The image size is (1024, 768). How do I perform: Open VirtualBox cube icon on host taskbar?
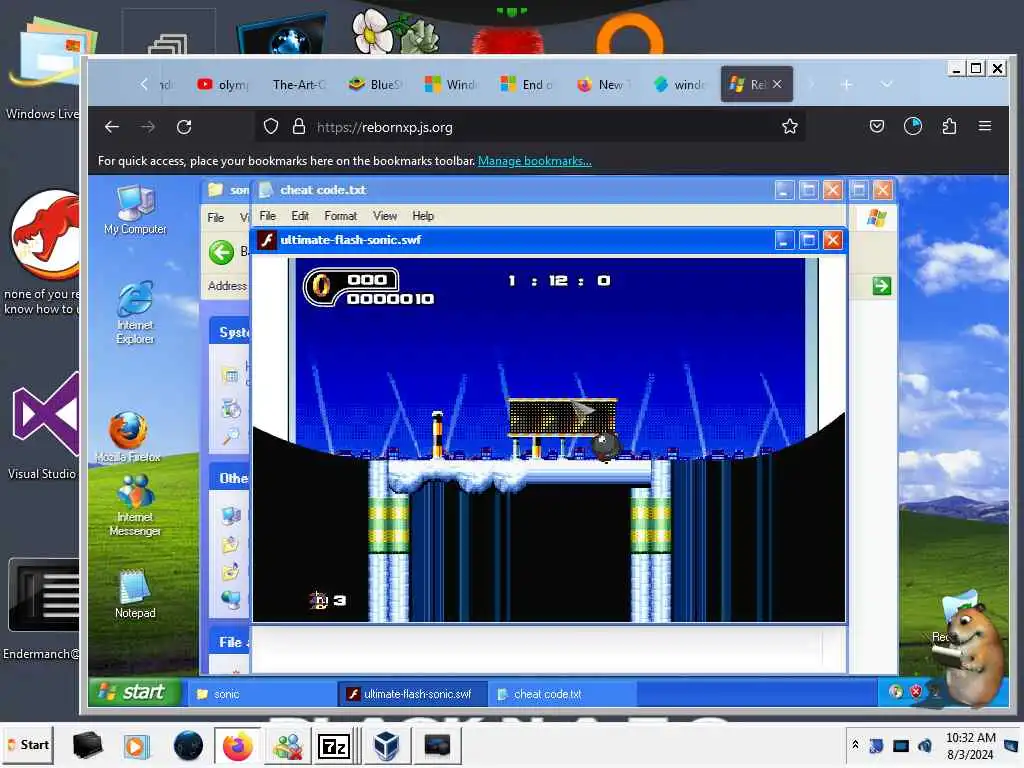coord(385,746)
